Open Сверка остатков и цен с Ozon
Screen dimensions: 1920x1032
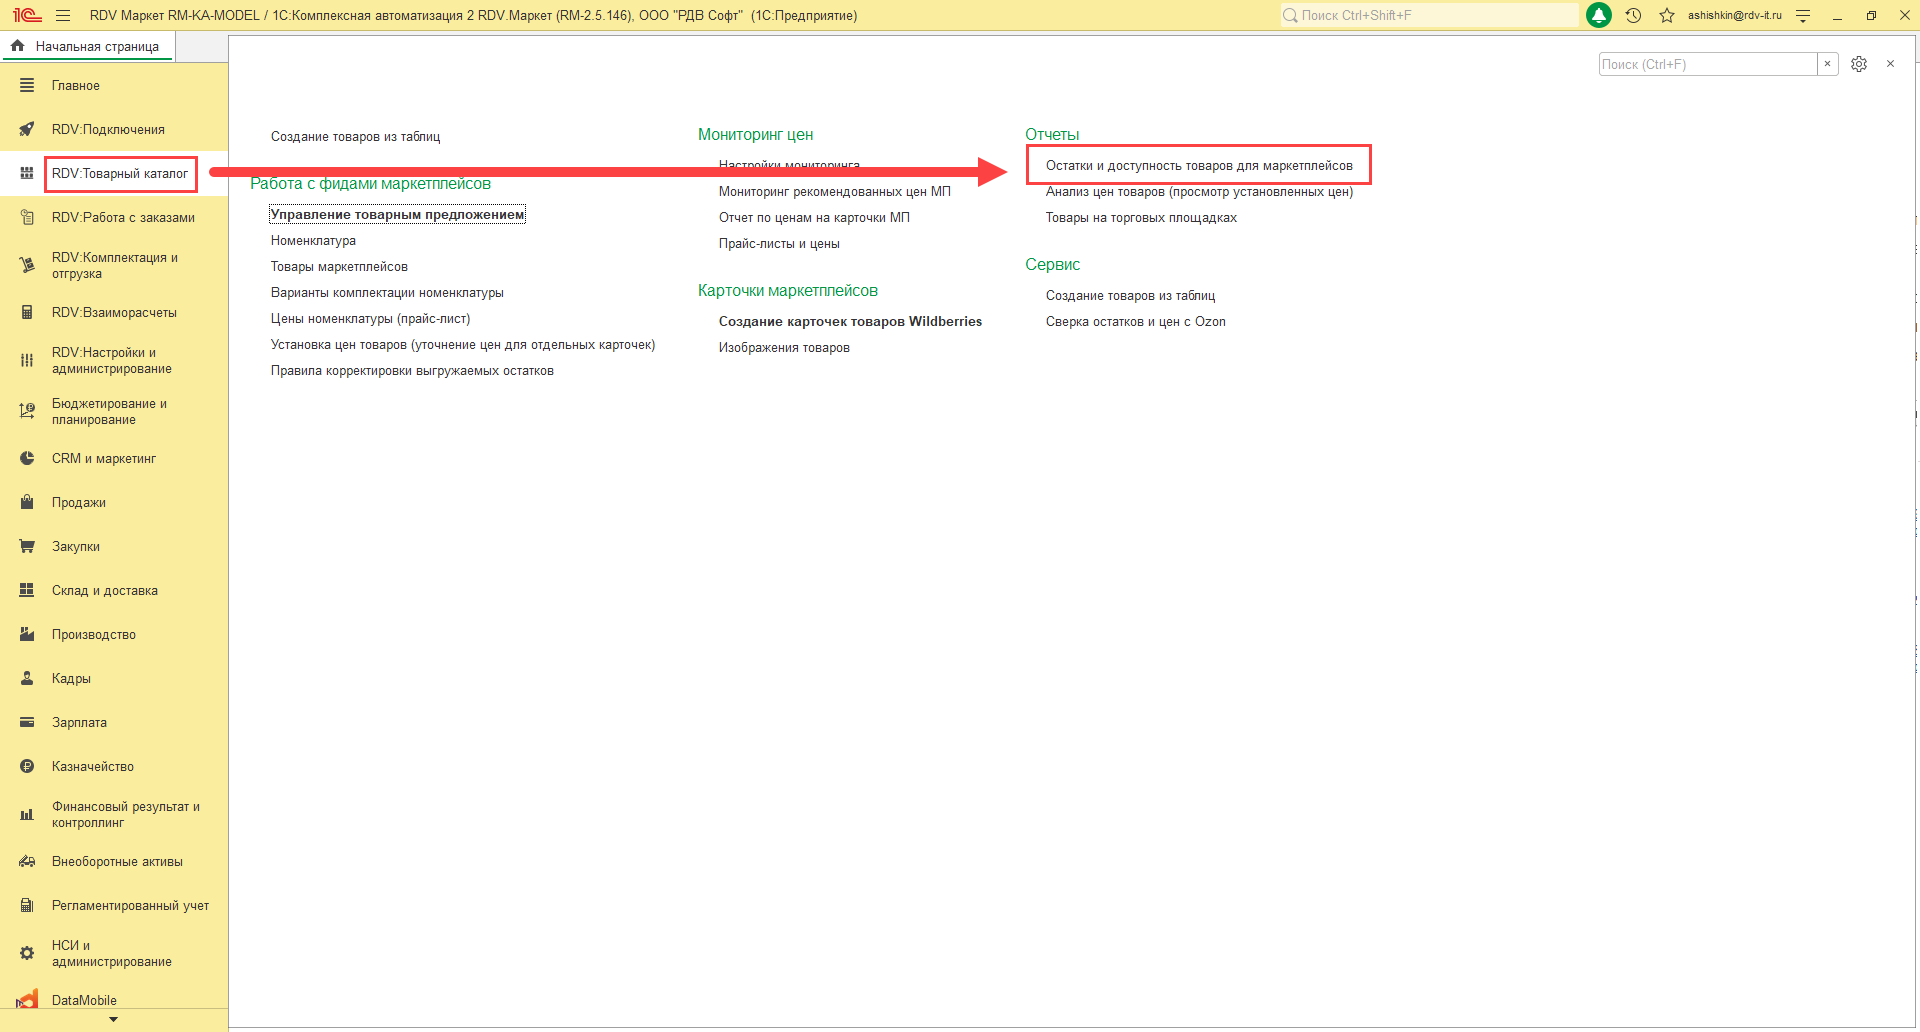pos(1135,322)
